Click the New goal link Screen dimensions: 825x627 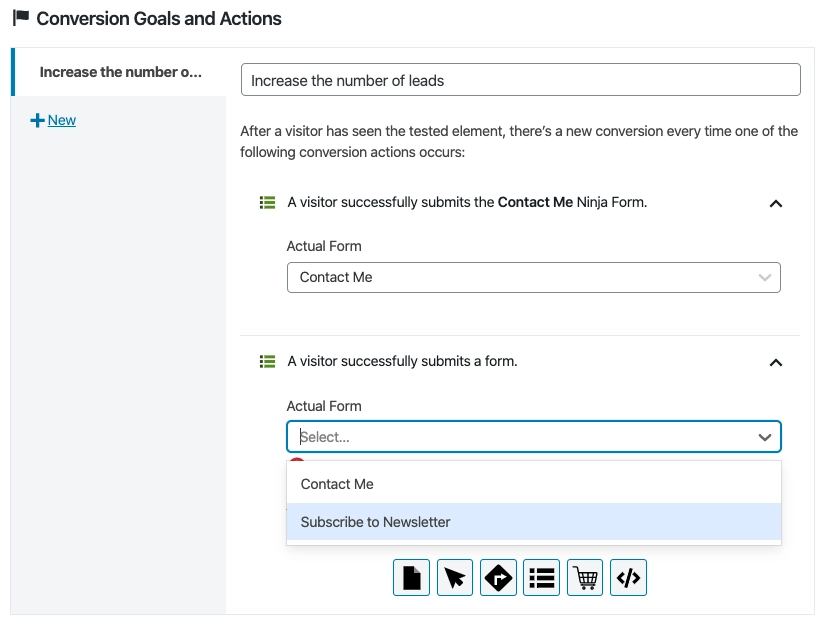[62, 120]
